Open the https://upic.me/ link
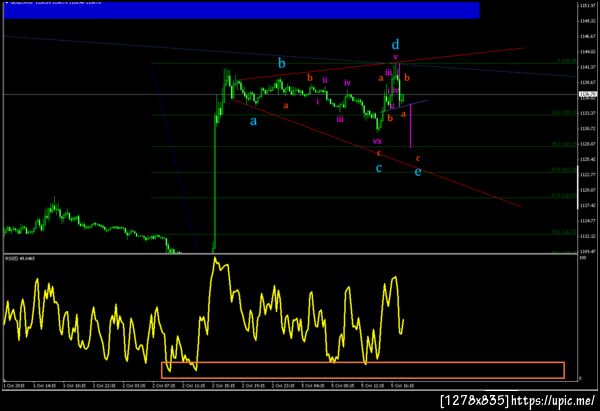600x411 pixels. [553, 401]
